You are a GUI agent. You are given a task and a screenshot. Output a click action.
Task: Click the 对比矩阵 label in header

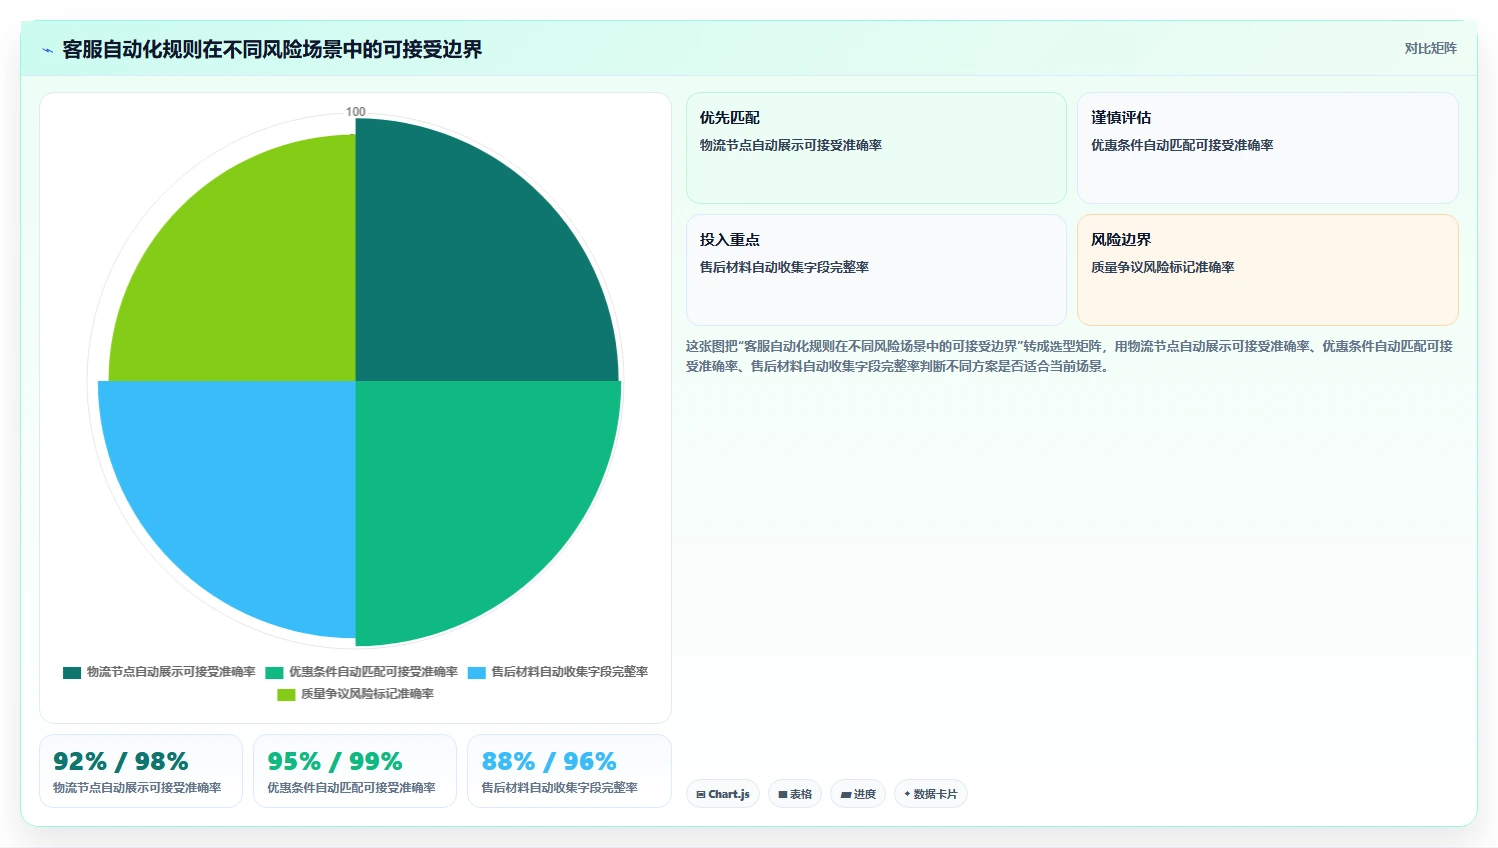1430,48
